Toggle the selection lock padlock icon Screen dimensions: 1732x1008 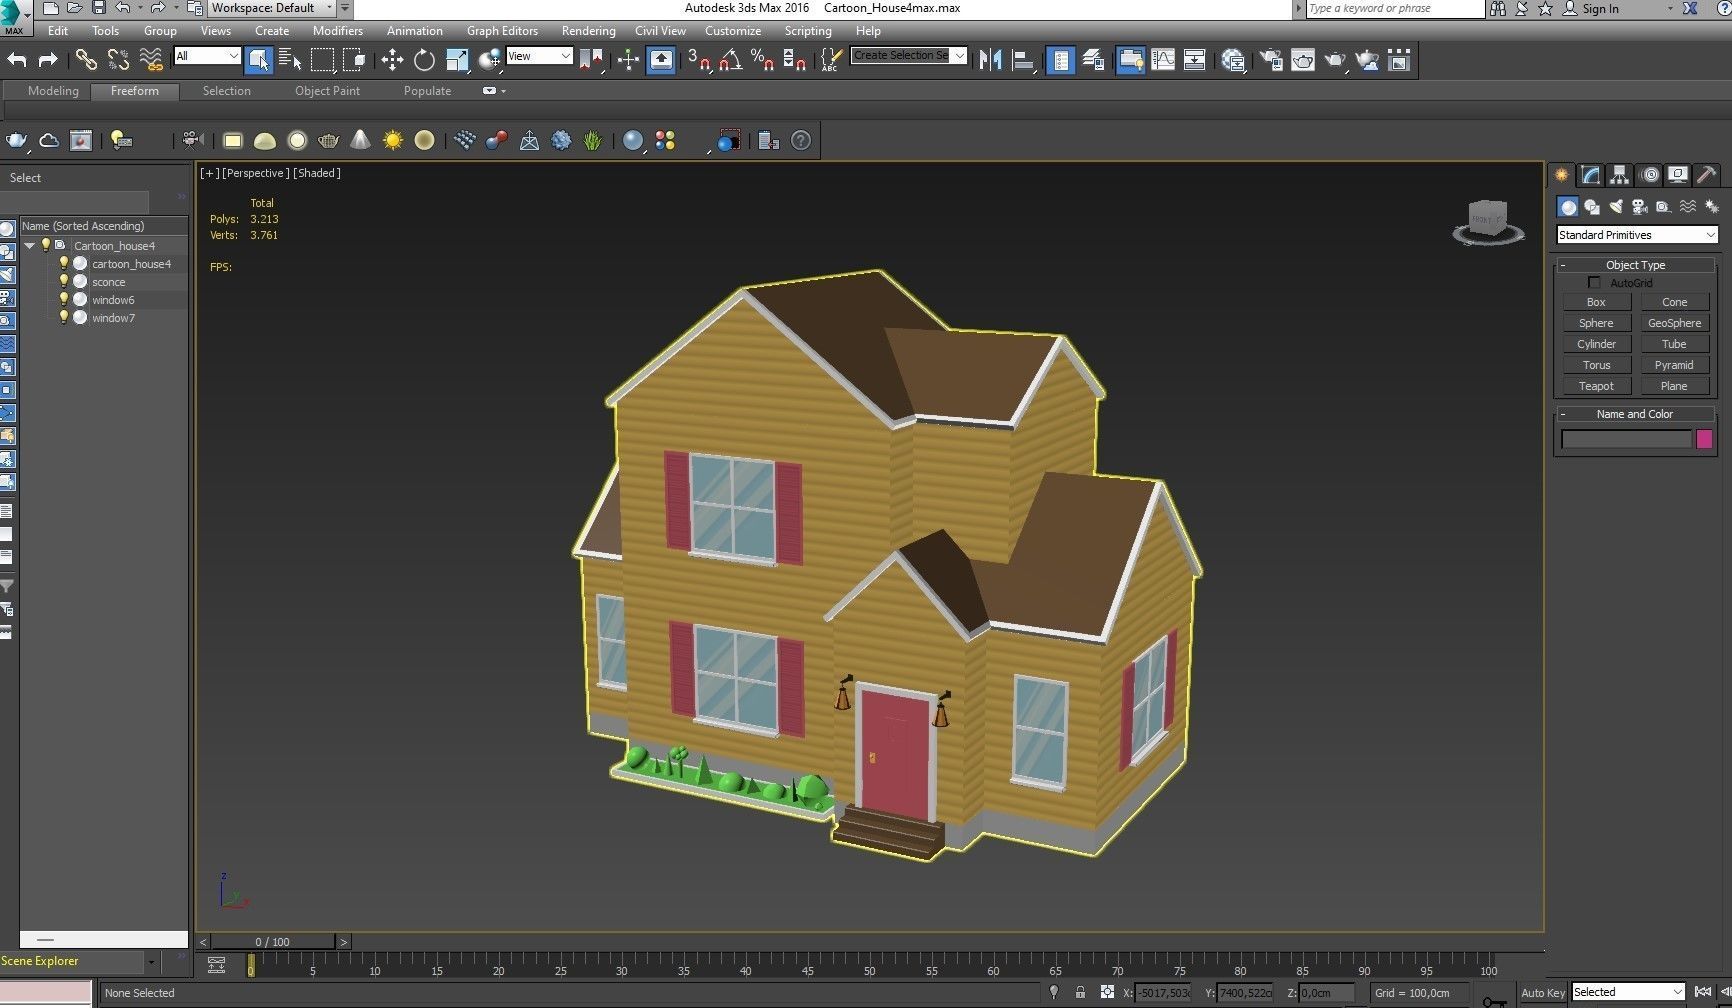pos(1080,993)
